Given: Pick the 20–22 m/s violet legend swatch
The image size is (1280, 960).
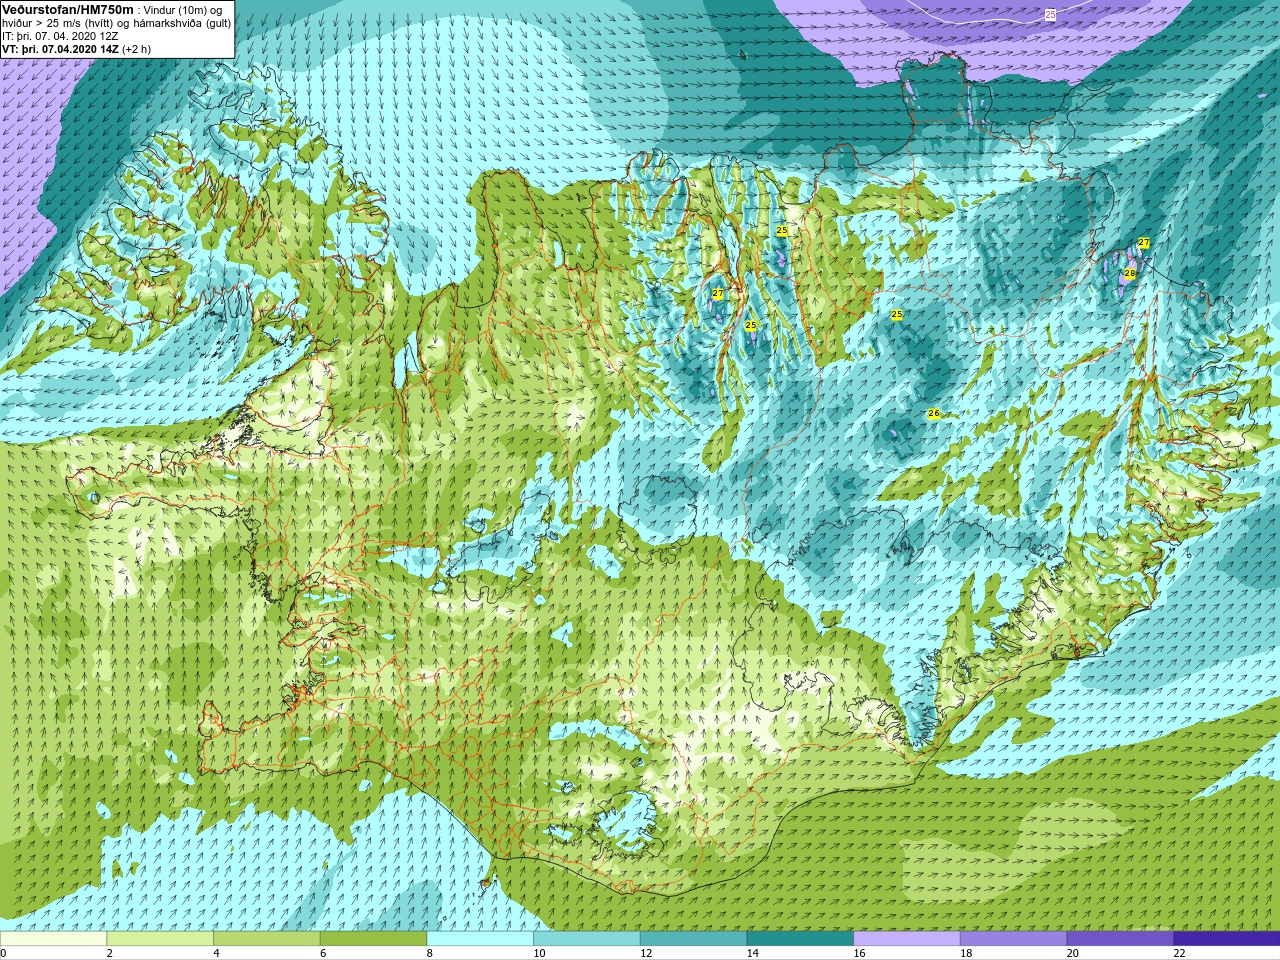Looking at the screenshot, I should (x=1120, y=939).
